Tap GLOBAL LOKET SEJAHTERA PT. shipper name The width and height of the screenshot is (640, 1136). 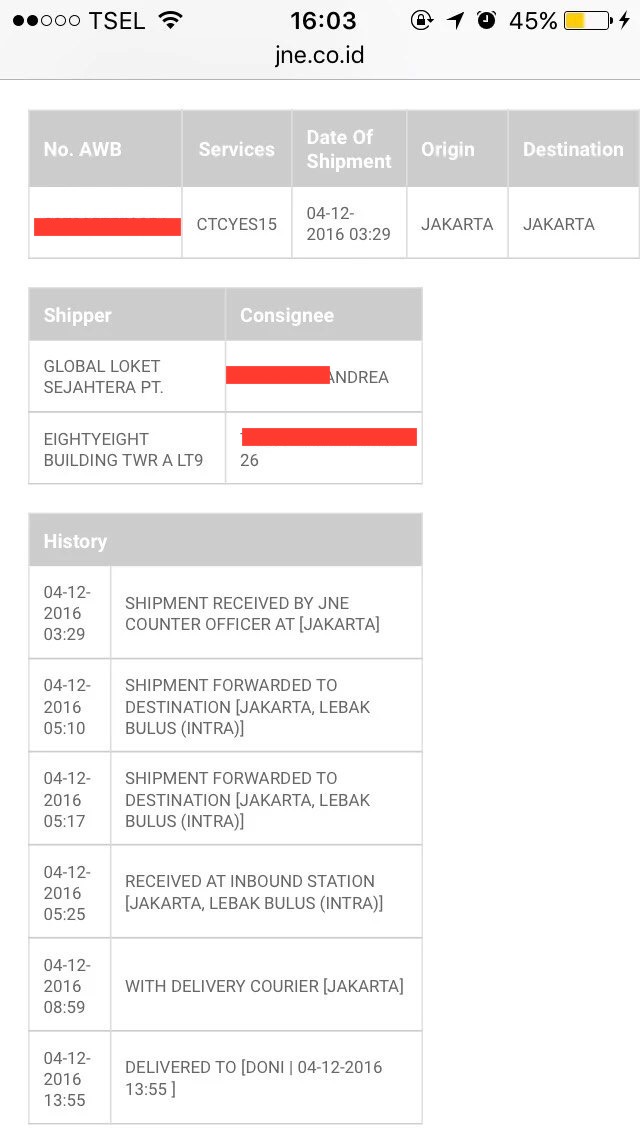tap(102, 376)
